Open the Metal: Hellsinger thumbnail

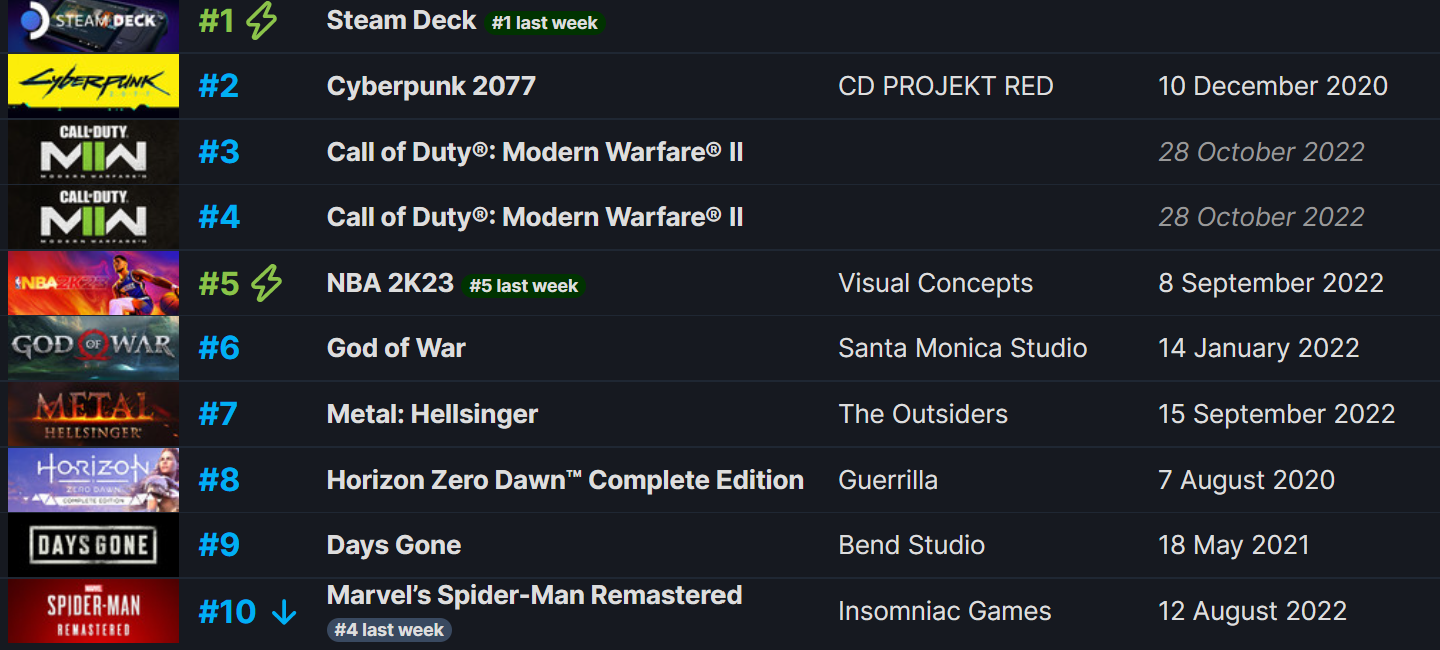tap(93, 414)
